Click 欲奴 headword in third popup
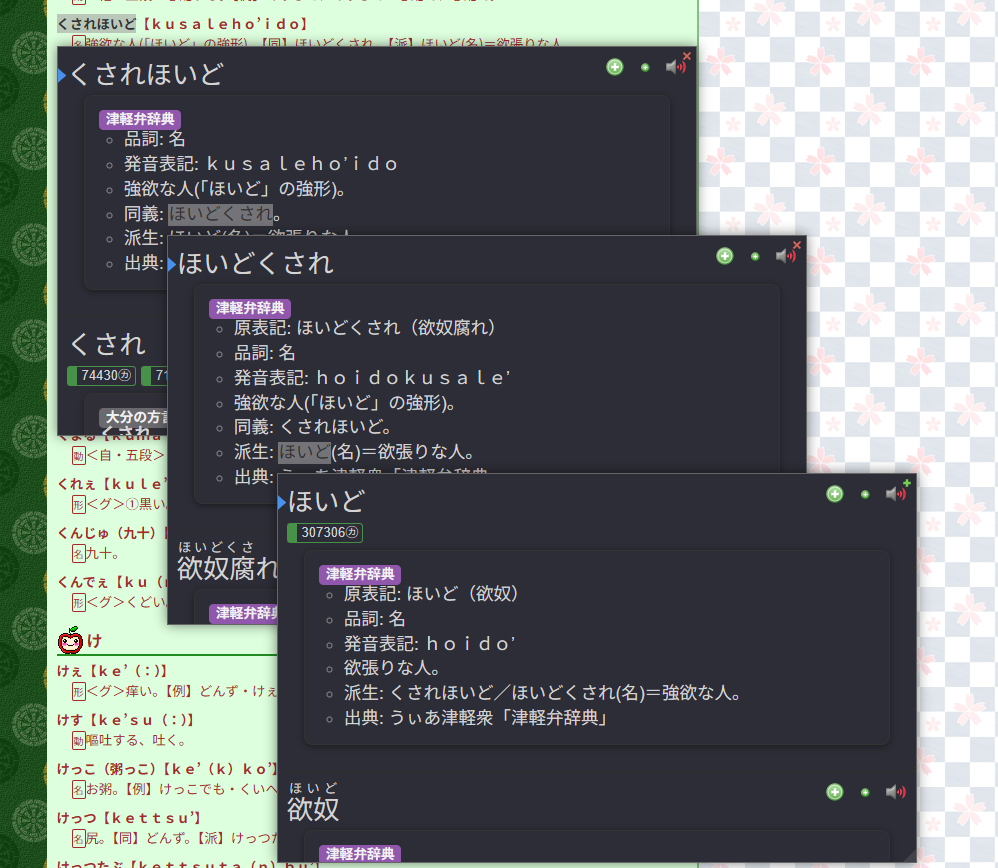The height and width of the screenshot is (868, 998). (313, 809)
